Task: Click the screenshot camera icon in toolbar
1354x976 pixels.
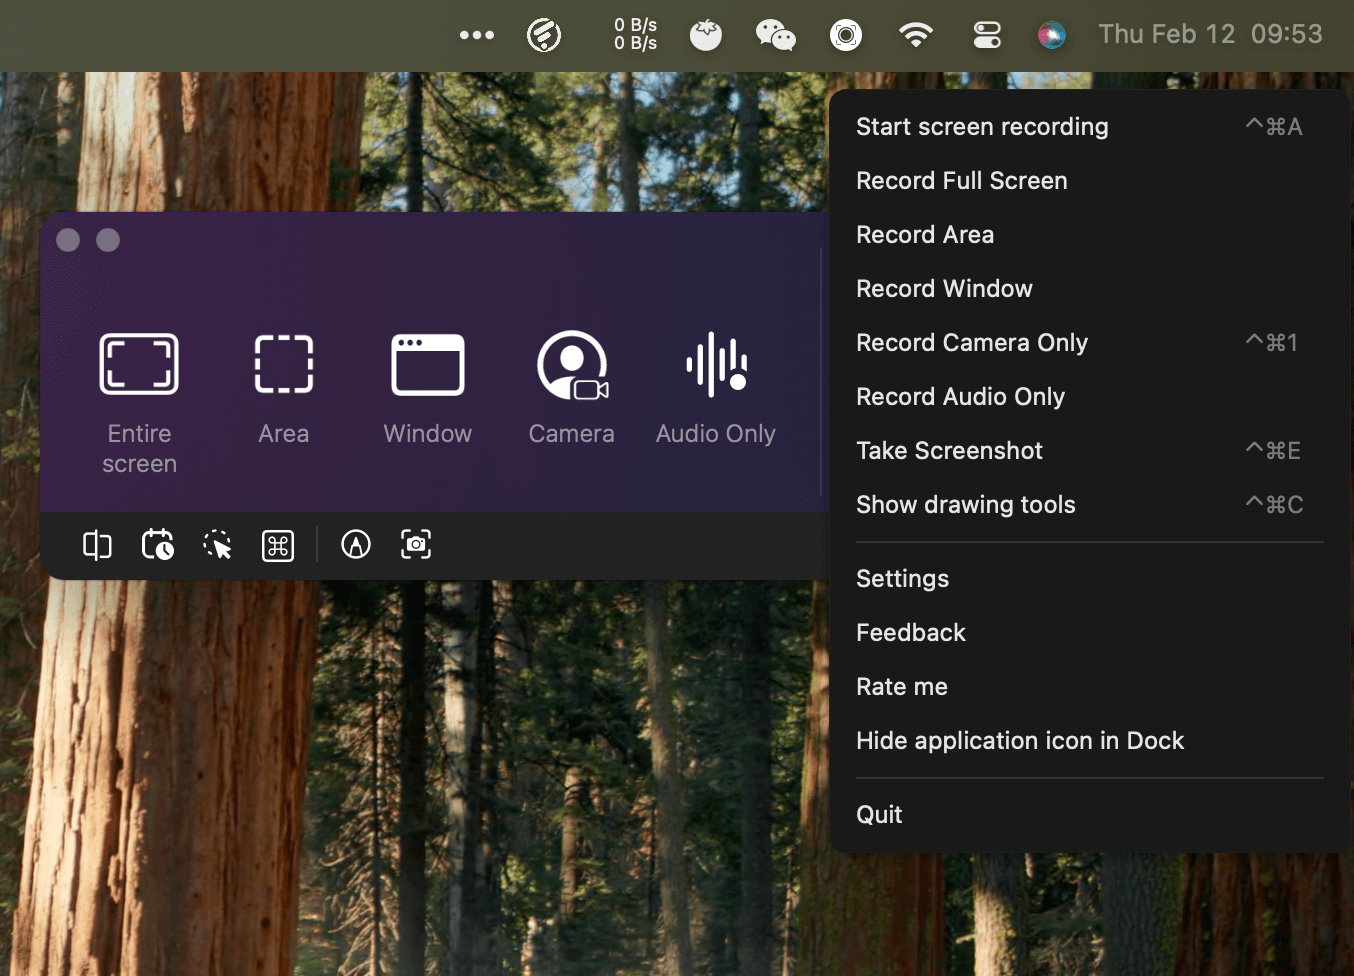Action: click(416, 545)
